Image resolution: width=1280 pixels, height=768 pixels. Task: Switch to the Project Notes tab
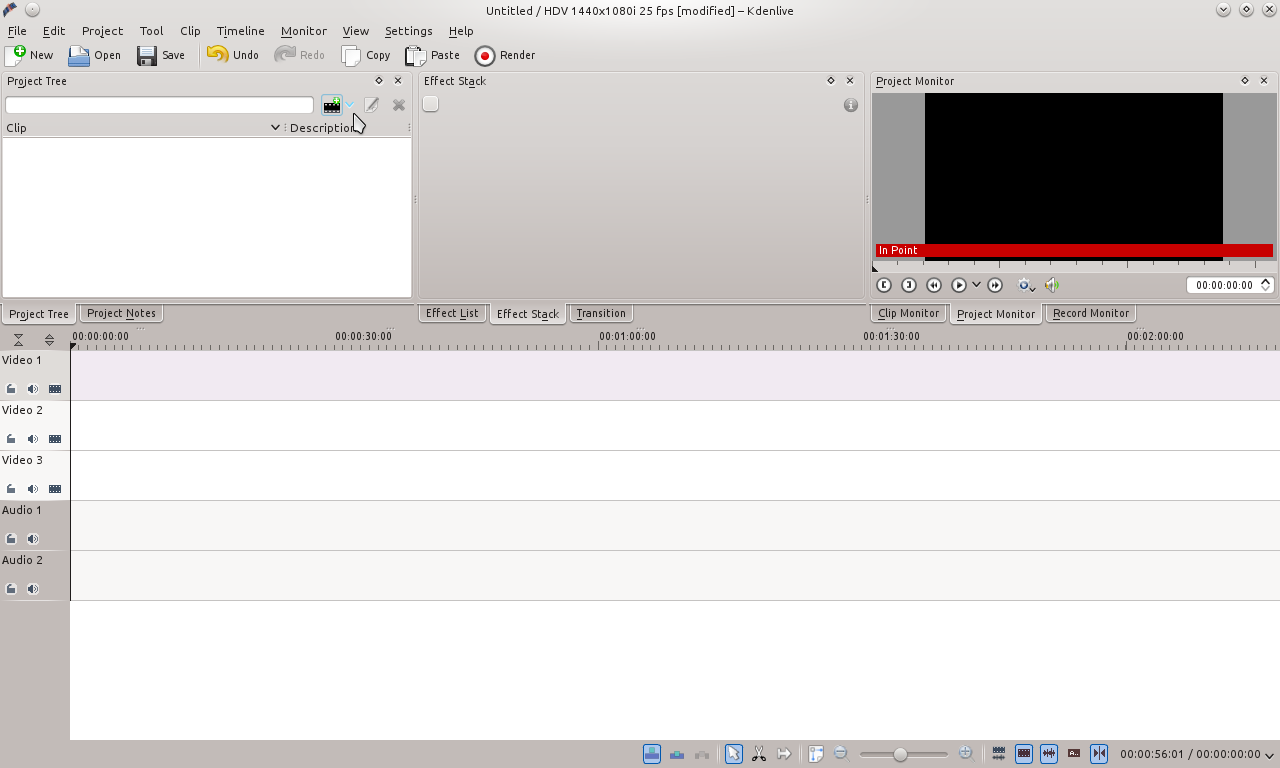coord(121,313)
